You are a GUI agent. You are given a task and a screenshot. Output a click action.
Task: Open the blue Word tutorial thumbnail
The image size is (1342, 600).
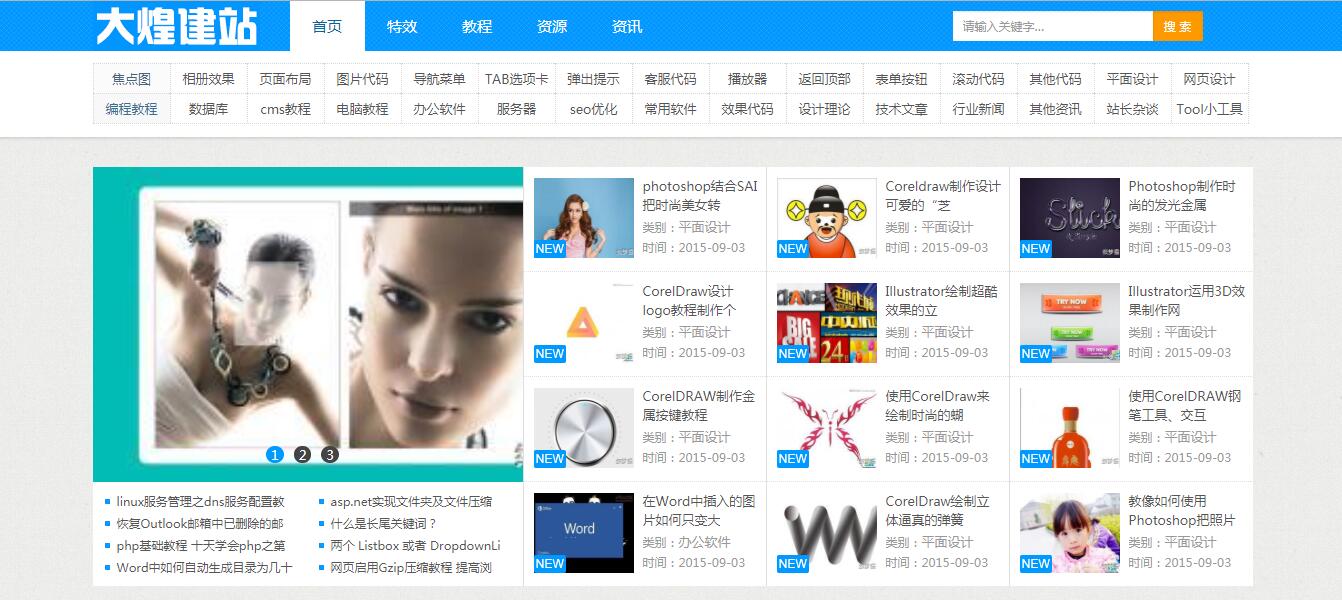click(583, 532)
